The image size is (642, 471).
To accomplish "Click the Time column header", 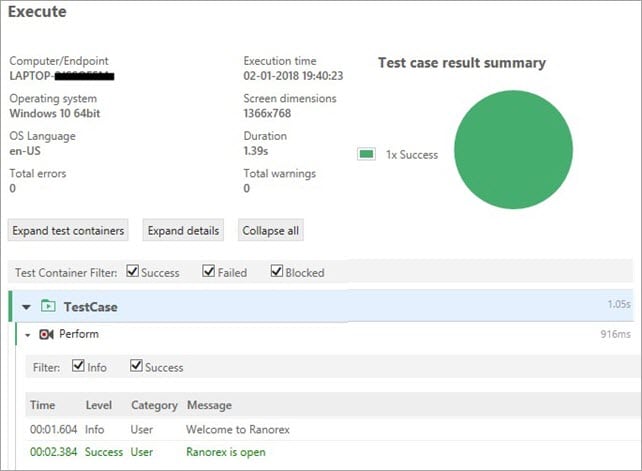I will (x=43, y=405).
